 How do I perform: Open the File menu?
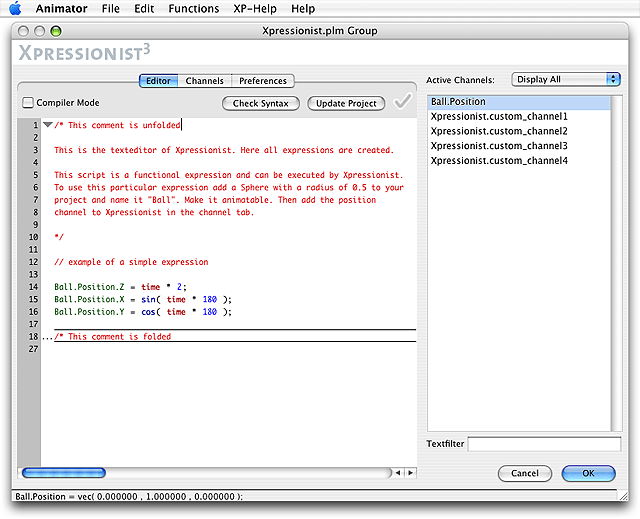pos(111,9)
